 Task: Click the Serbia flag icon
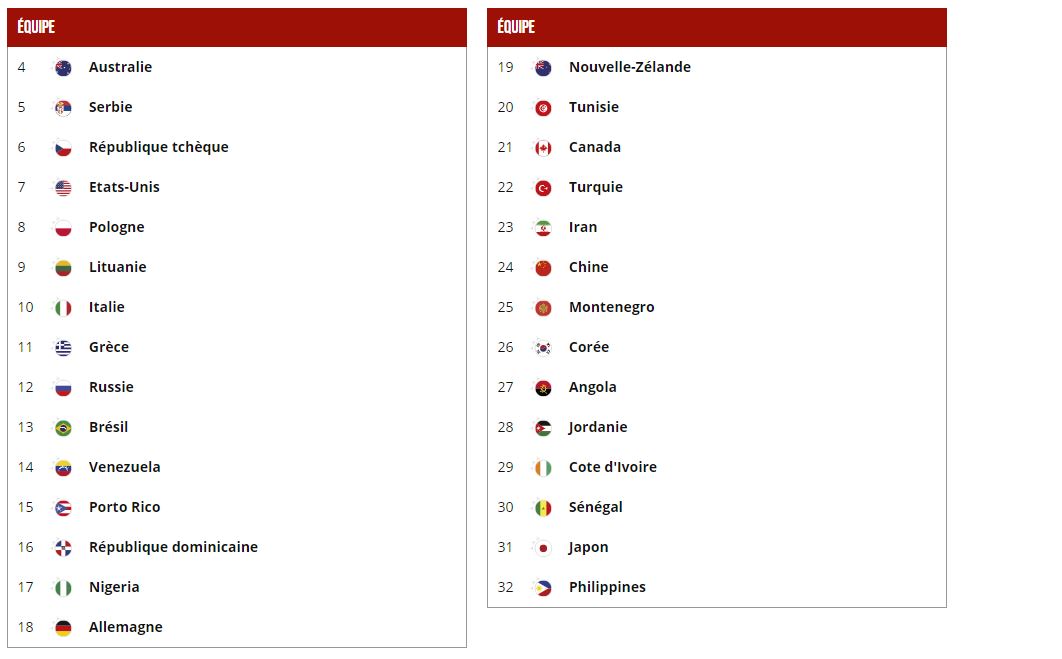(x=63, y=108)
